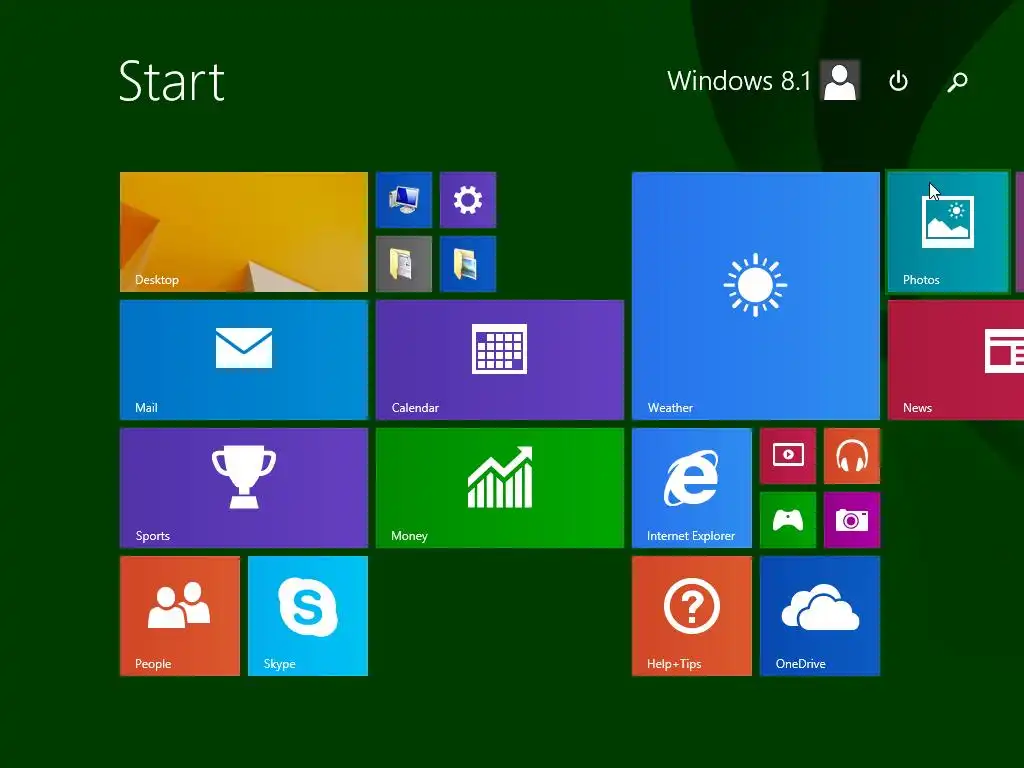Open the Camera small tile
This screenshot has height=768, width=1024.
coord(852,520)
